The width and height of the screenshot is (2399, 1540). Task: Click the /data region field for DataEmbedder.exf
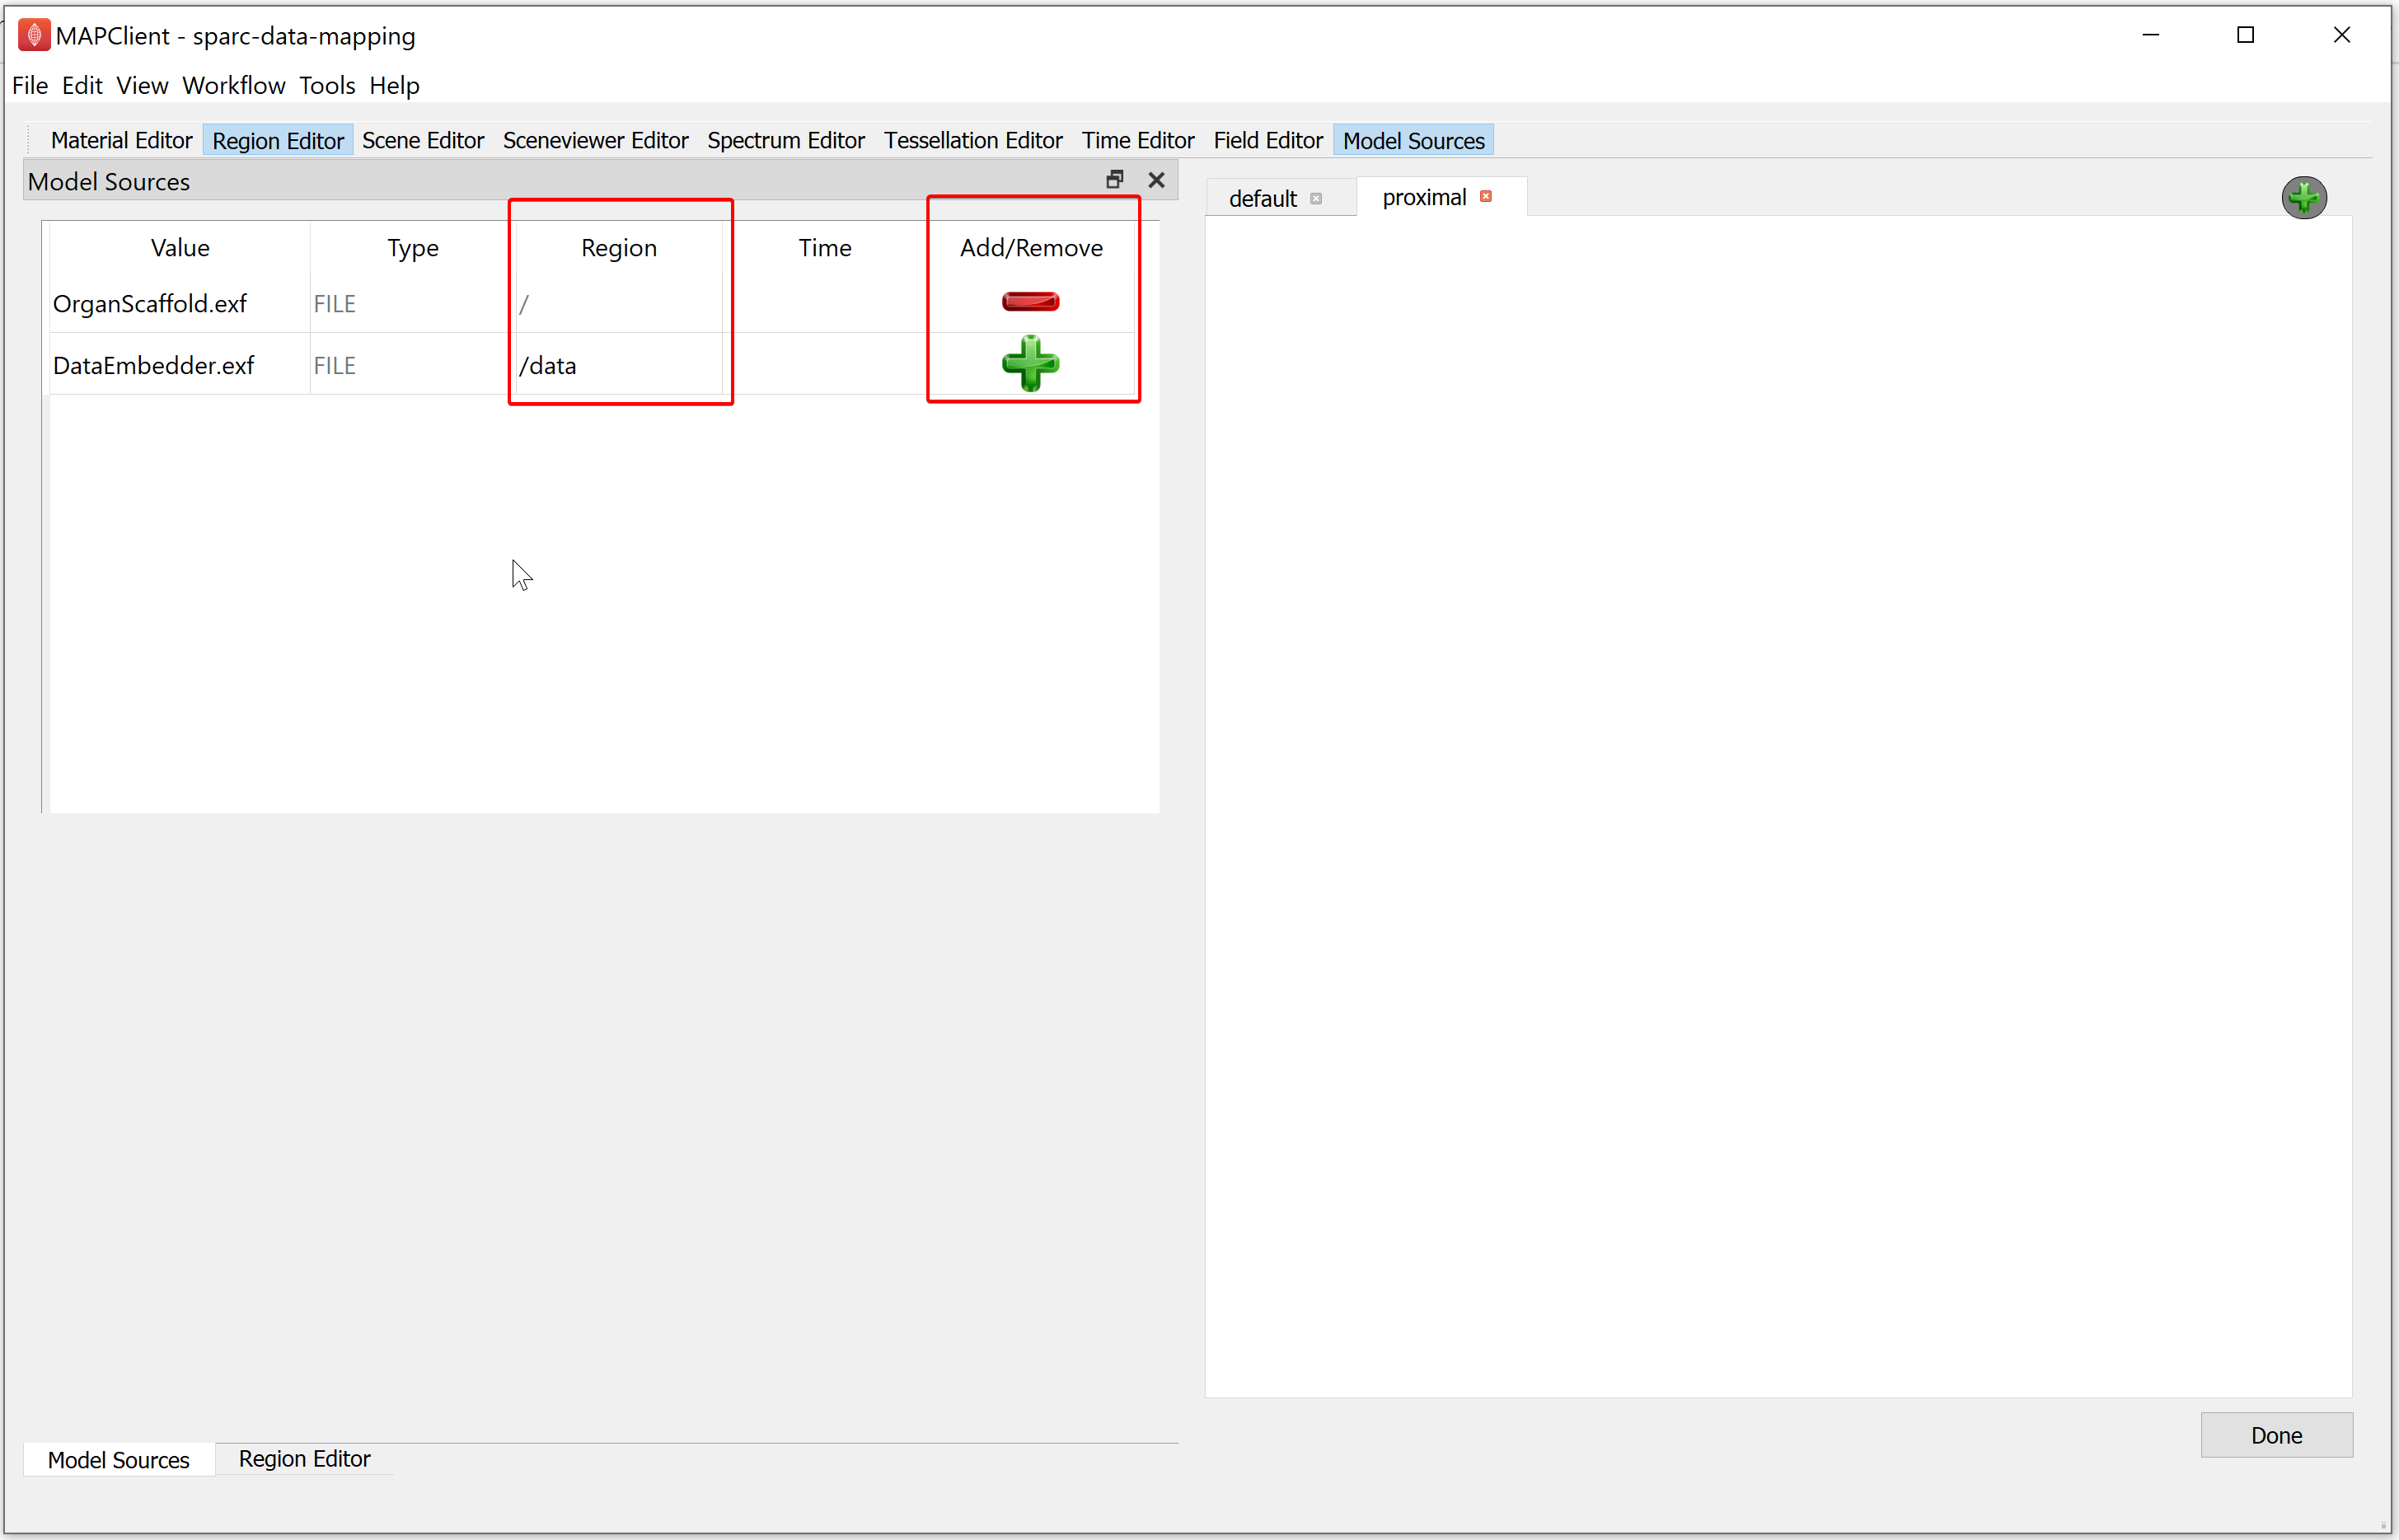point(619,365)
